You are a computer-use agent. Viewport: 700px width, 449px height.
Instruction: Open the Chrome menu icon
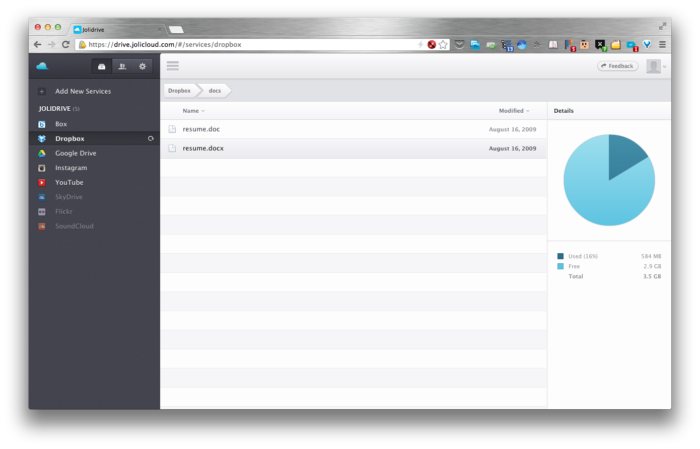pos(662,44)
